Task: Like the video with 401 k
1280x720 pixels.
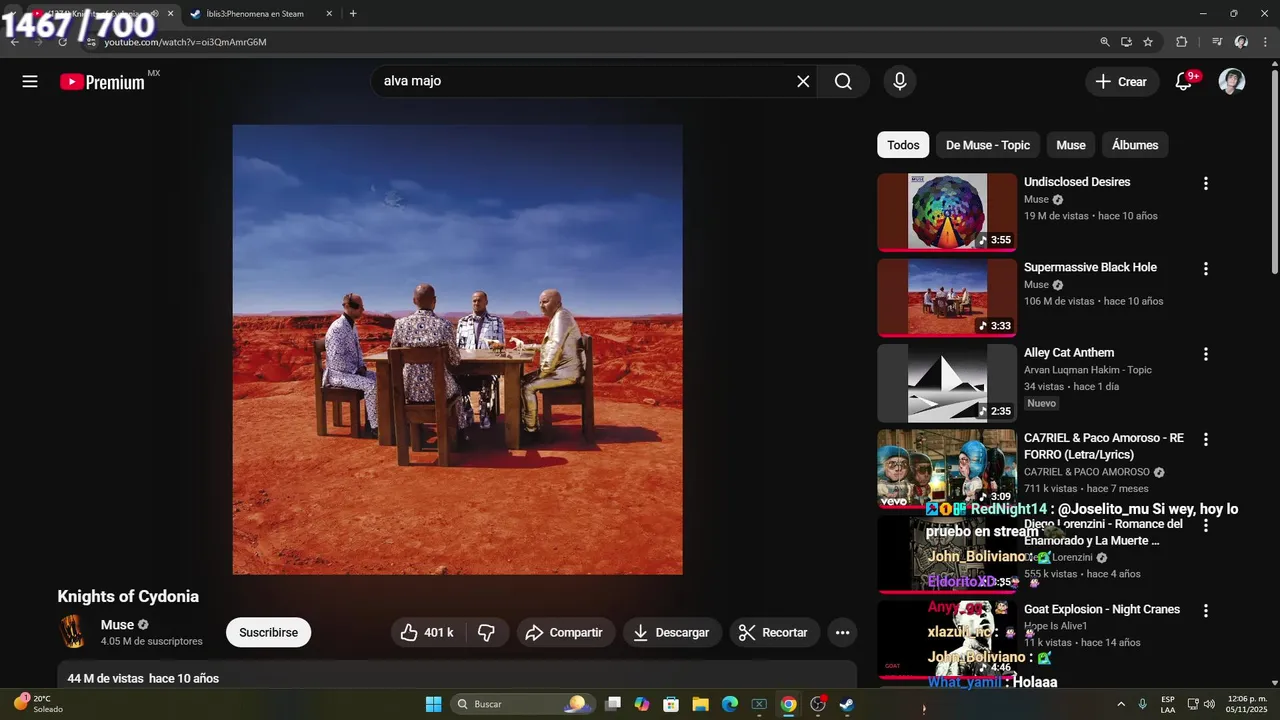Action: 427,632
